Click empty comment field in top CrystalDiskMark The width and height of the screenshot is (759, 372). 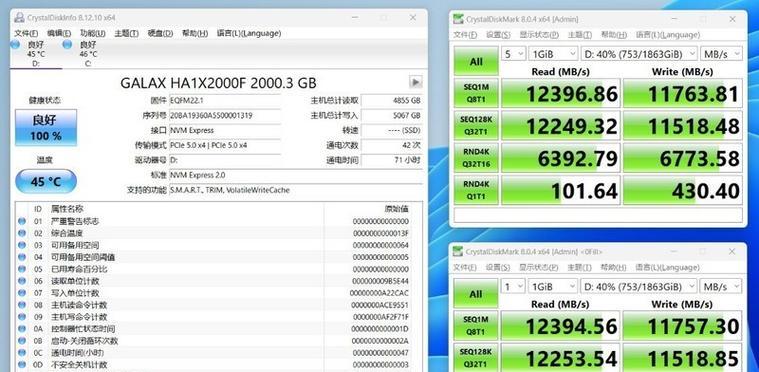(x=598, y=215)
